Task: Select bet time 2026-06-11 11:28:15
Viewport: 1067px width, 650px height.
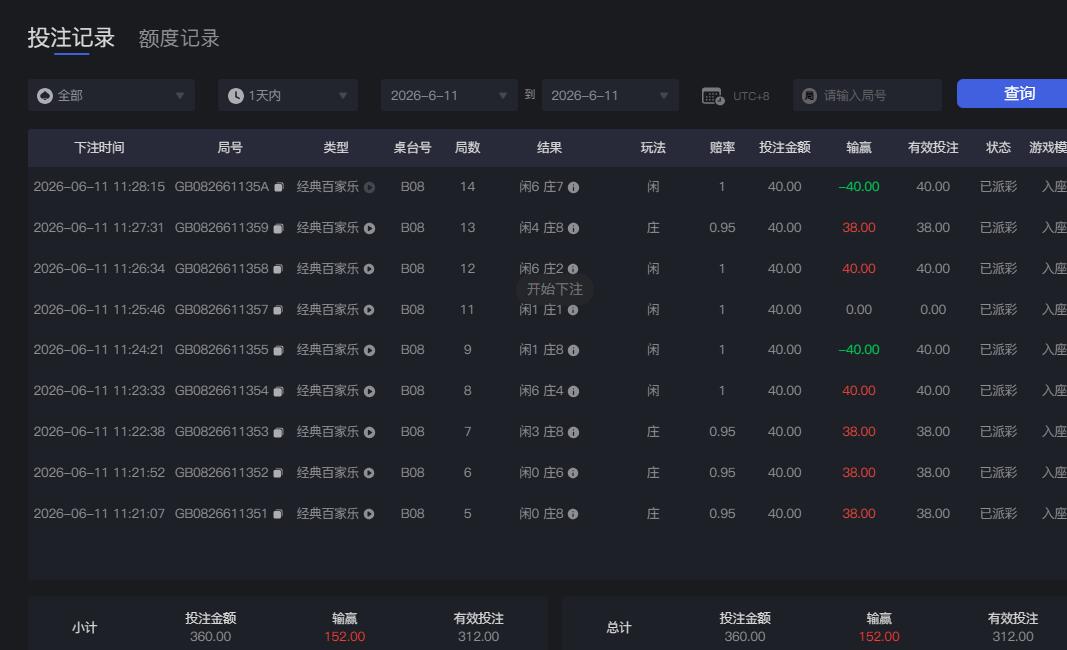Action: click(x=99, y=186)
